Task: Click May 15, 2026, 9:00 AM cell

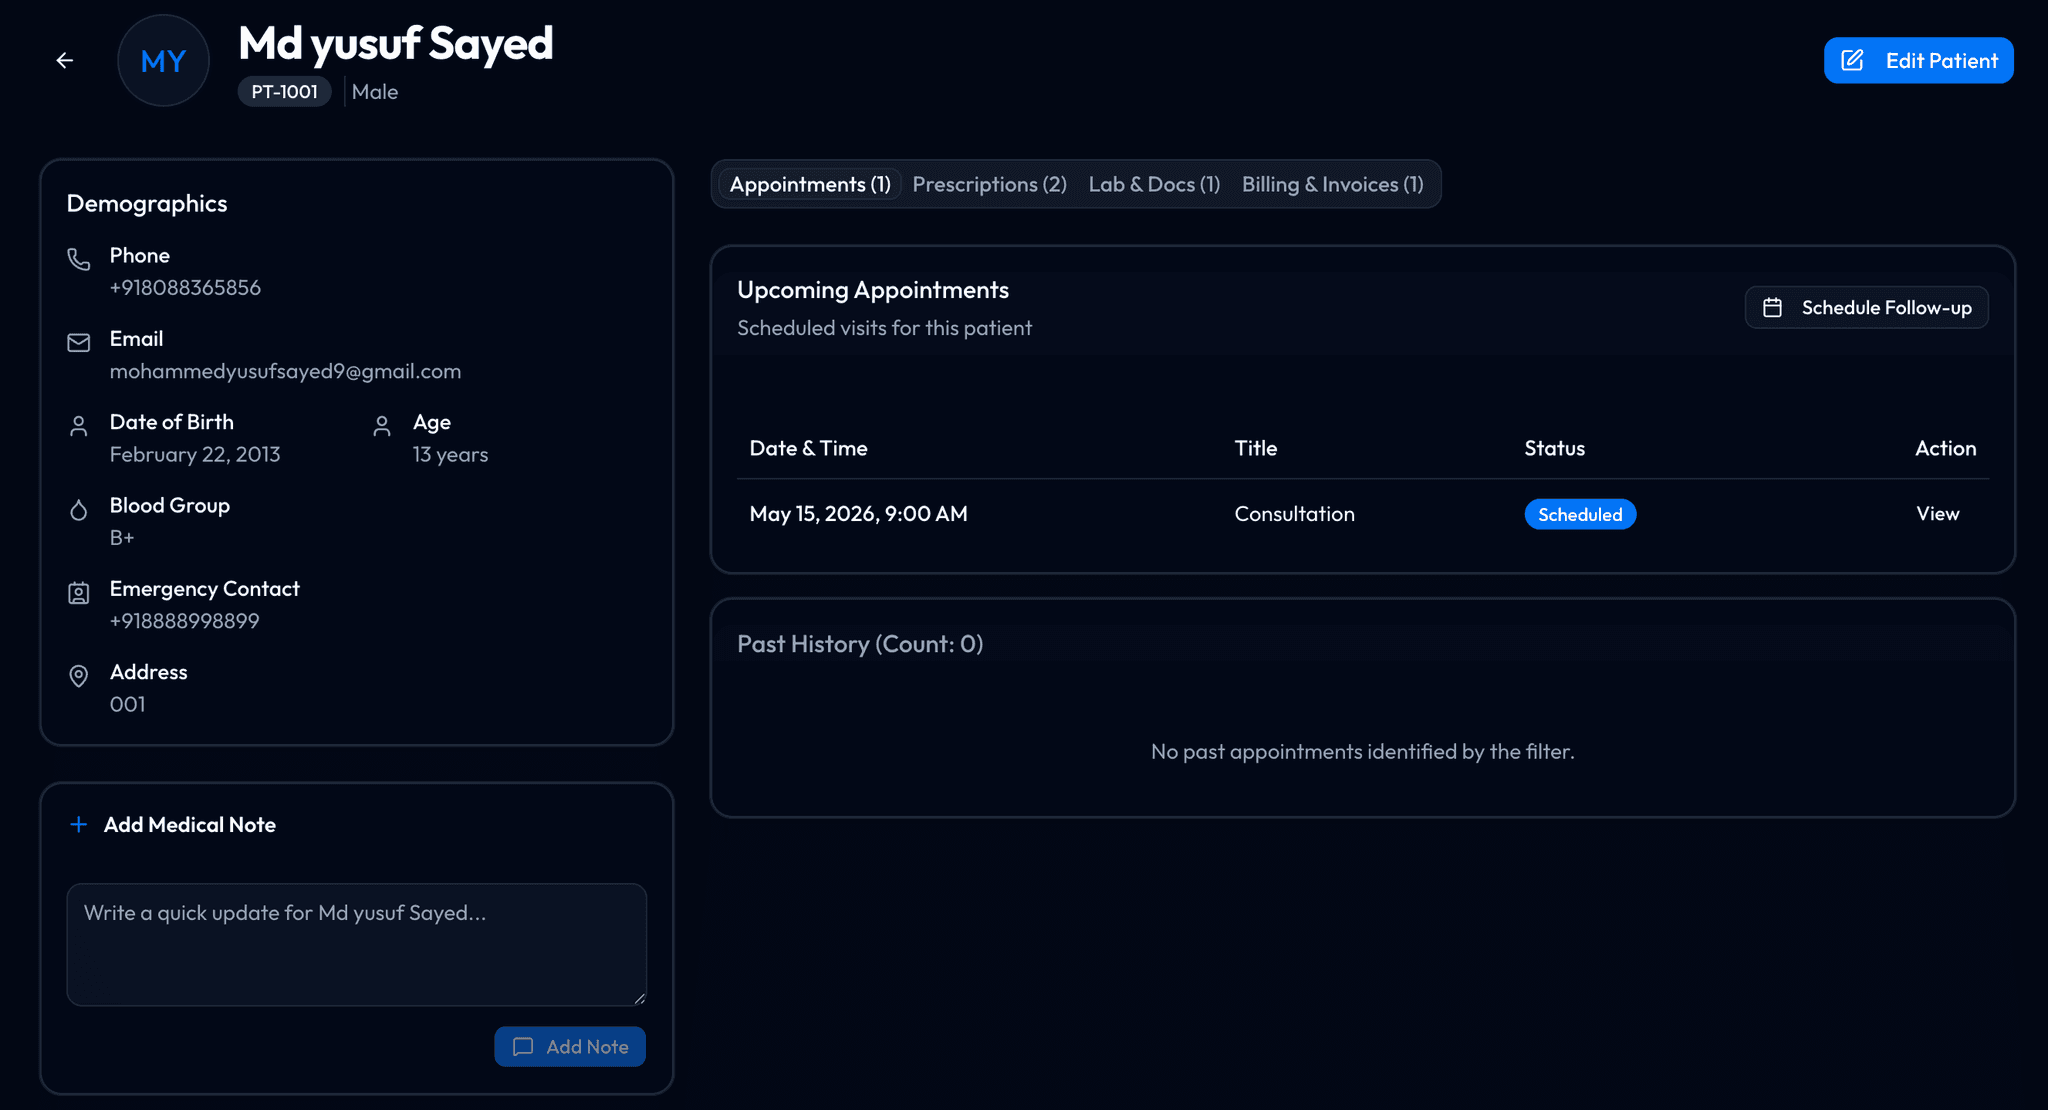Action: [858, 514]
